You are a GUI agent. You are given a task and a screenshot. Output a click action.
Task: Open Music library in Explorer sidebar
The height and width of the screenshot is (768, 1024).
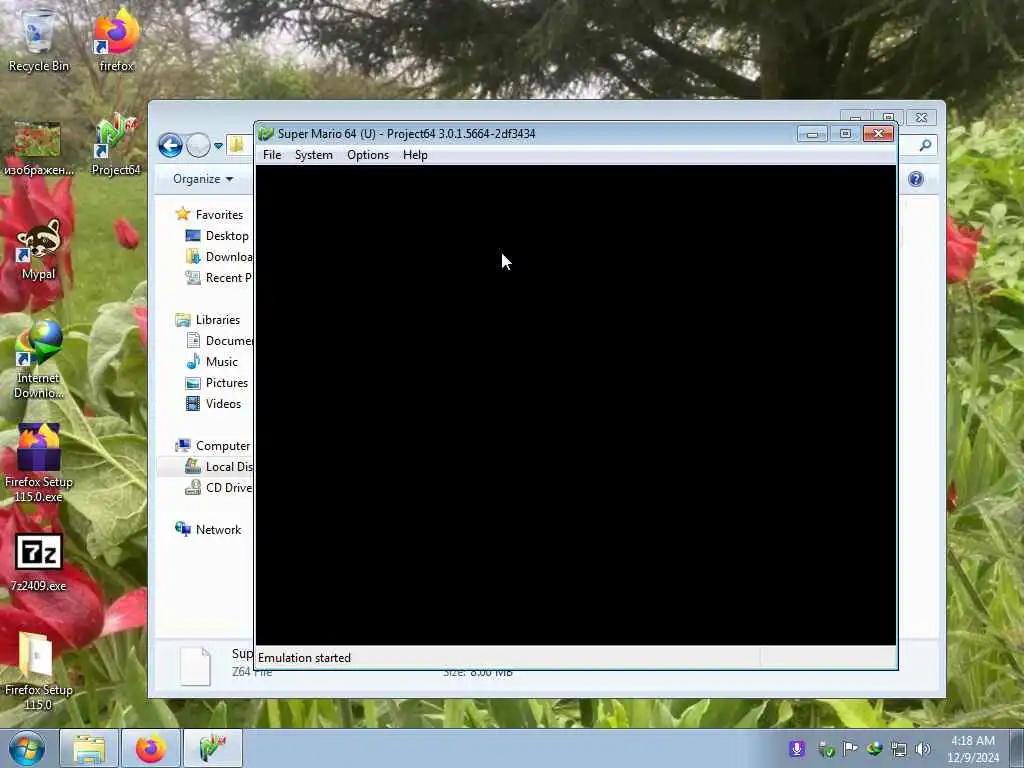212,362
